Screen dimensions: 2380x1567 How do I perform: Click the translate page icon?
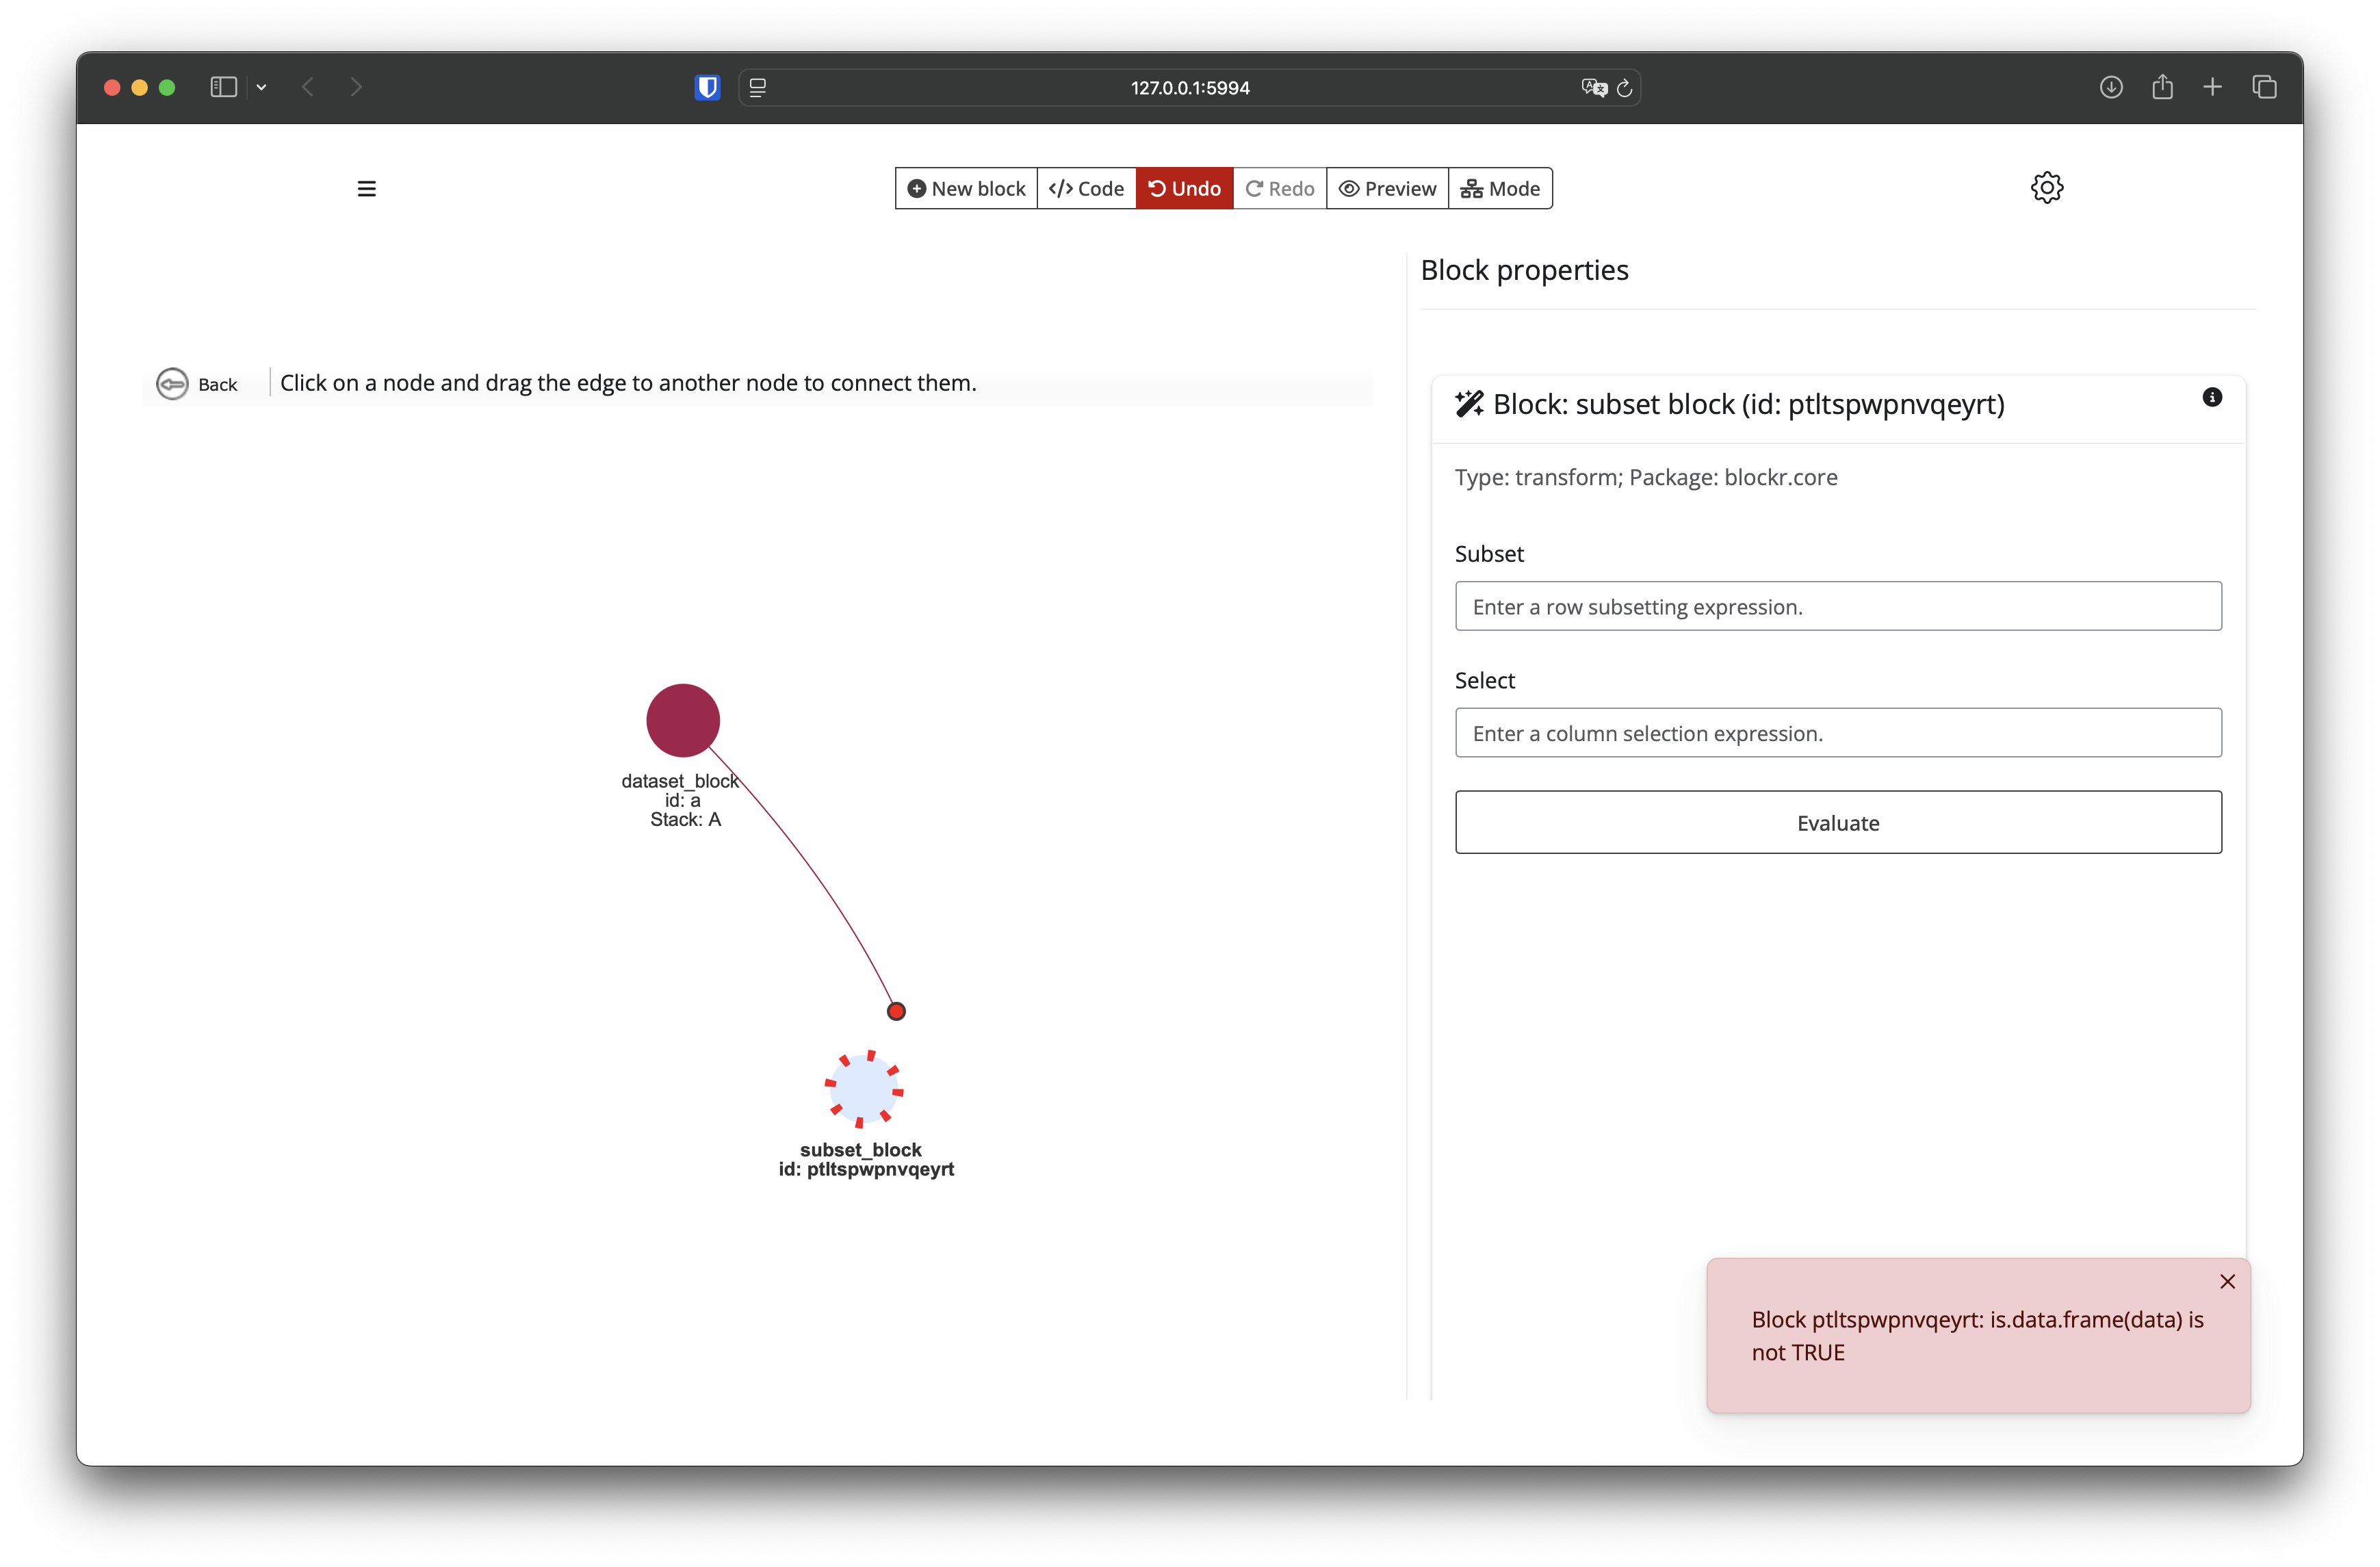(x=1593, y=88)
